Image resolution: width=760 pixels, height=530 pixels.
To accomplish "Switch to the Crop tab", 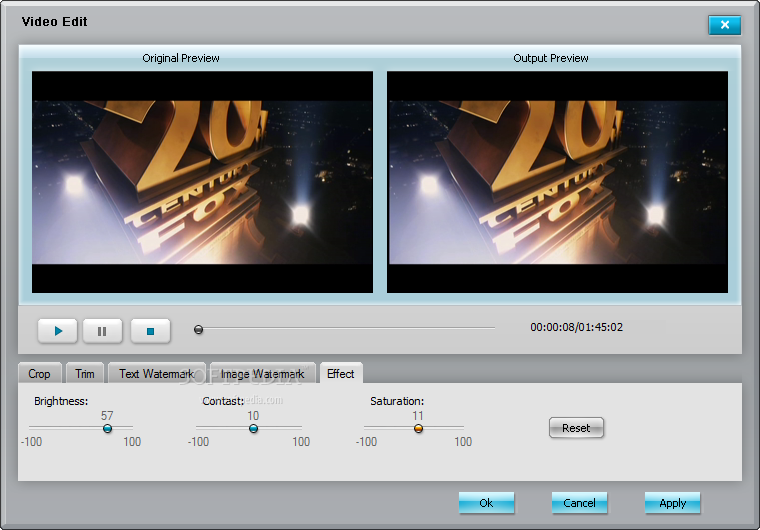I will click(39, 373).
